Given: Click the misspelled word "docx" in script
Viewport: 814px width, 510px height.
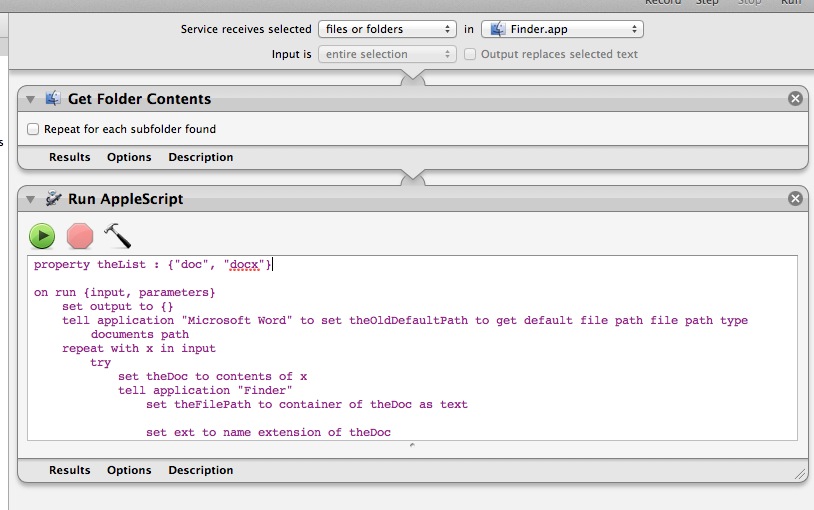Looking at the screenshot, I should [244, 264].
